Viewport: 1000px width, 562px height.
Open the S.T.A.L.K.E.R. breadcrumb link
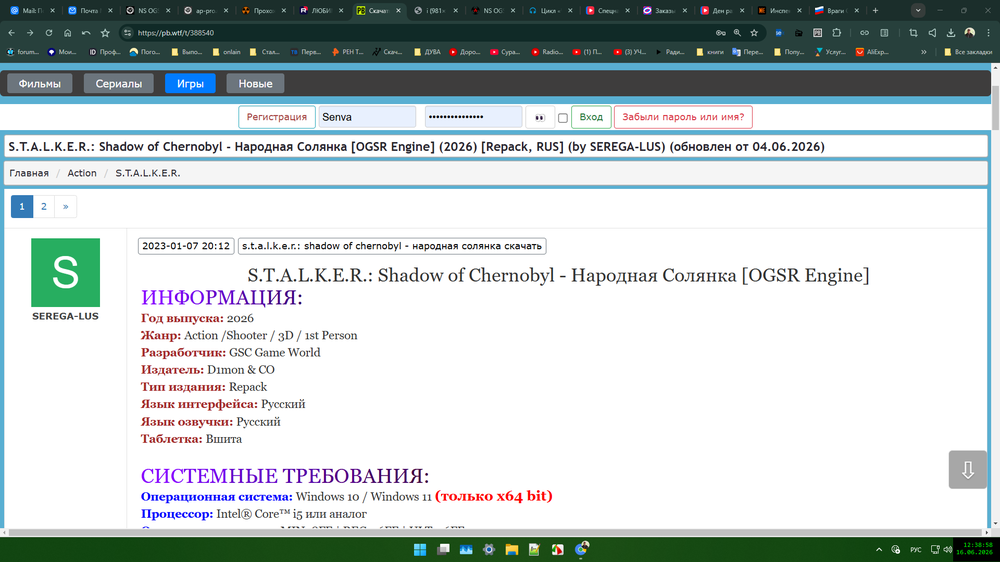147,173
